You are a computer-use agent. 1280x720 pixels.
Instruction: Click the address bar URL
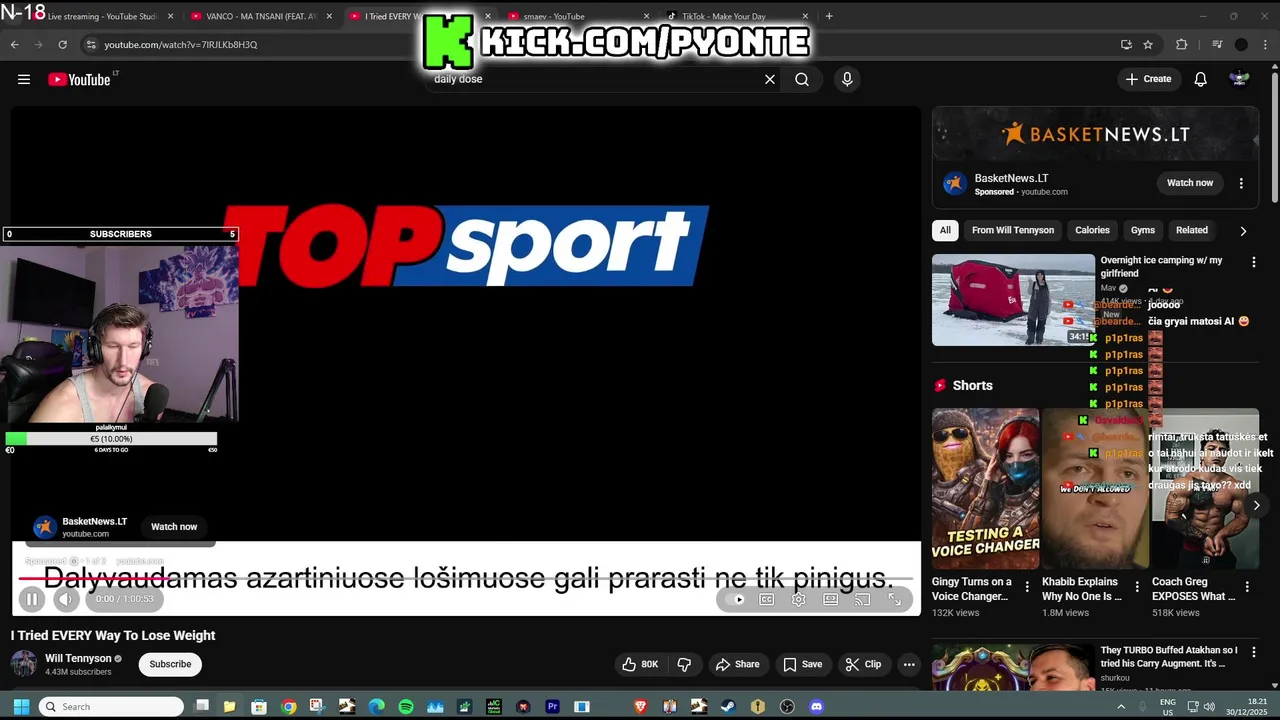tap(181, 44)
